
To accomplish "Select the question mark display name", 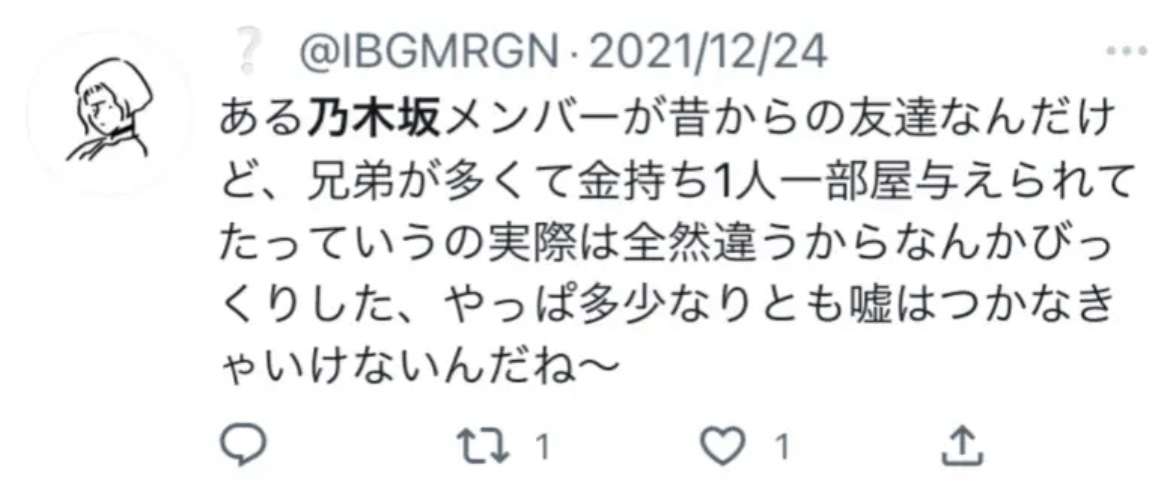I will click(255, 53).
